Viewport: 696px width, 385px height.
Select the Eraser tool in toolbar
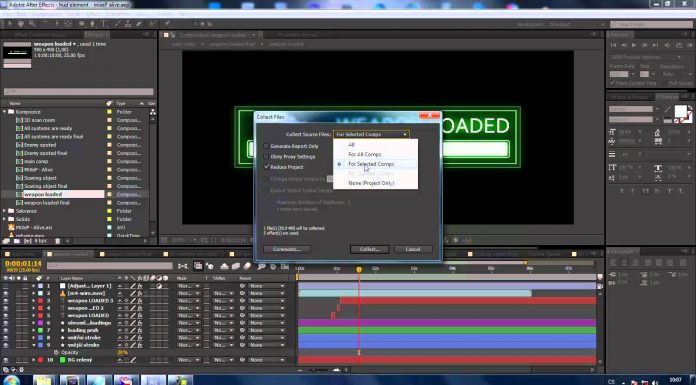(x=139, y=24)
